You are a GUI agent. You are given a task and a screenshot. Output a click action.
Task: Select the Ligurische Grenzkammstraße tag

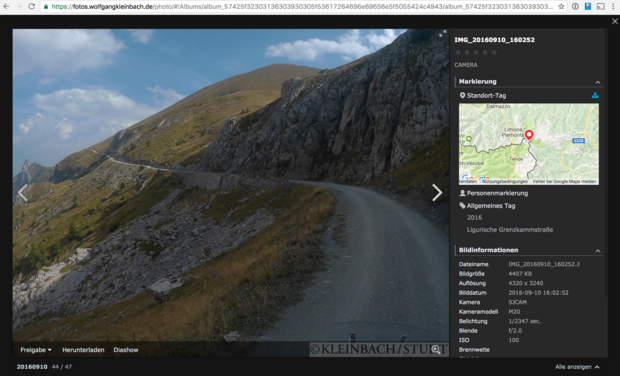[510, 230]
